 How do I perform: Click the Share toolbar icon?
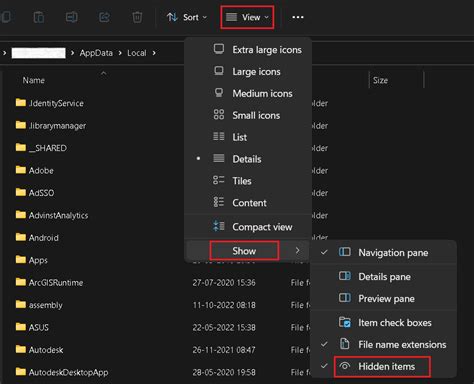104,17
